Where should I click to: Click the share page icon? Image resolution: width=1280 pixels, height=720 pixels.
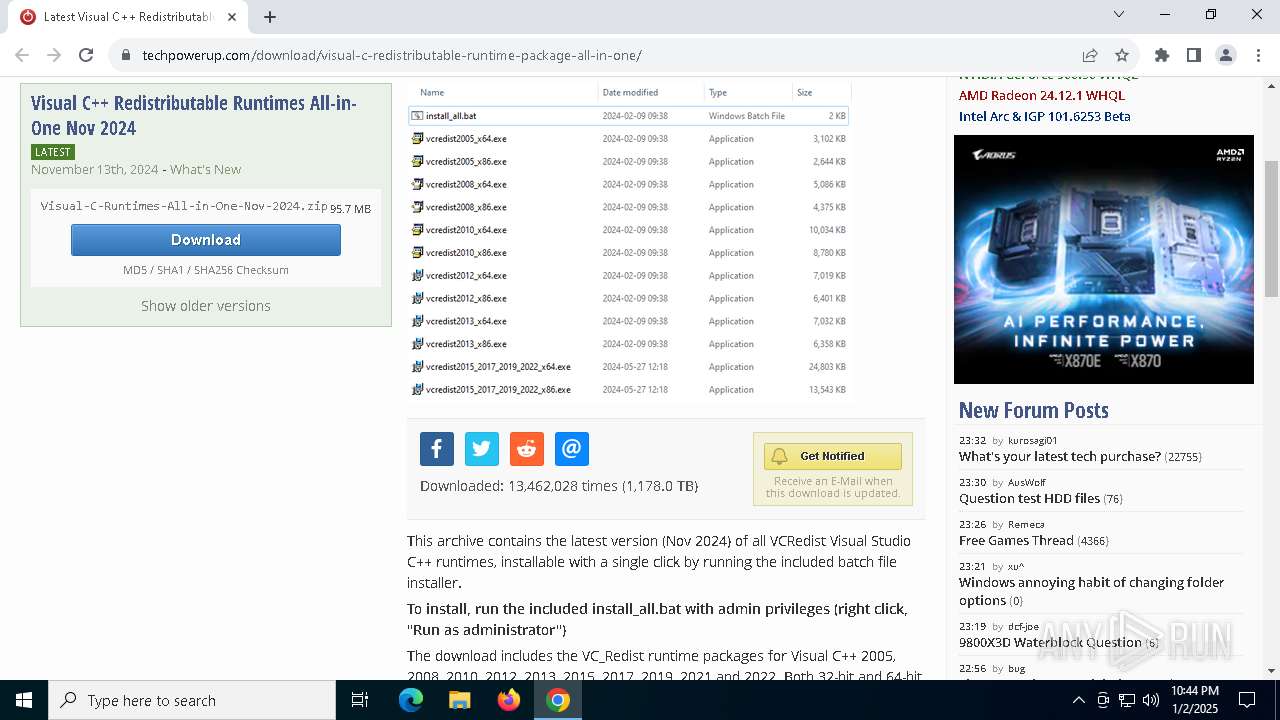coord(1090,56)
